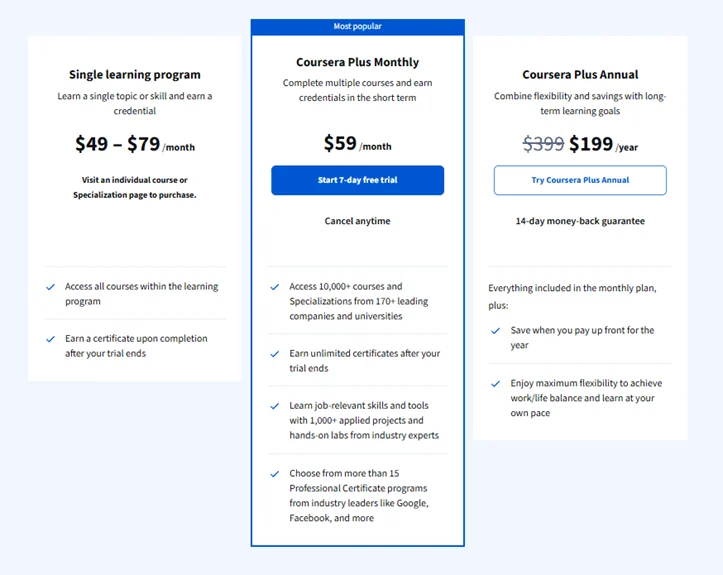
Task: Click checkmark beside Access all courses
Action: [51, 287]
